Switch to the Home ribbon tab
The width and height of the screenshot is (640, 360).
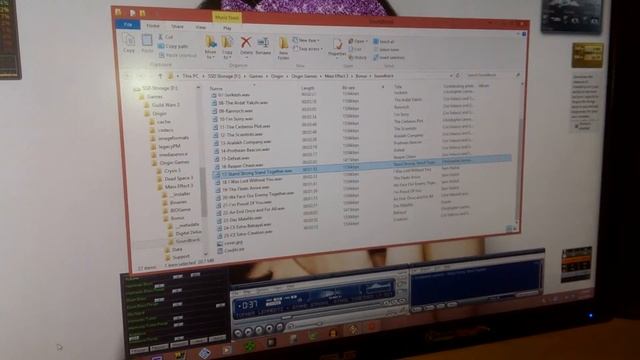[153, 25]
